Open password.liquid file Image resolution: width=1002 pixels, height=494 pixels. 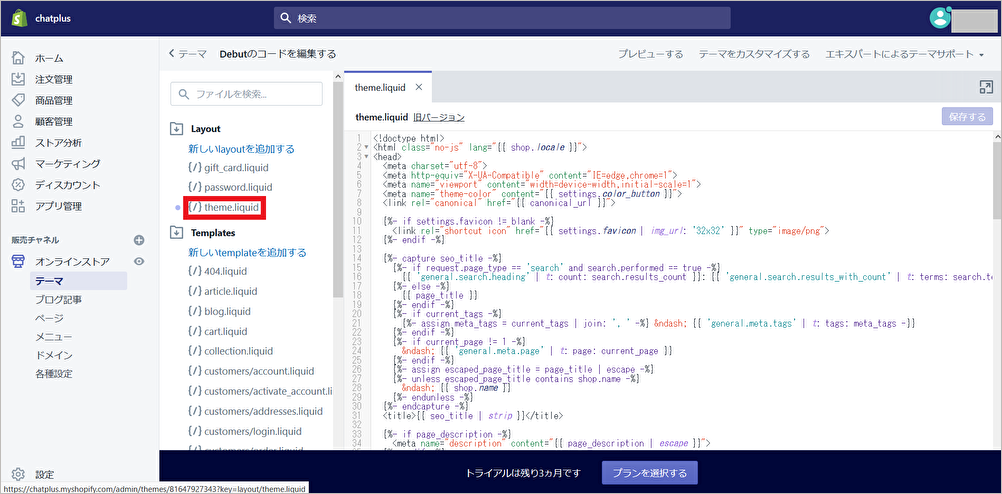(x=230, y=188)
